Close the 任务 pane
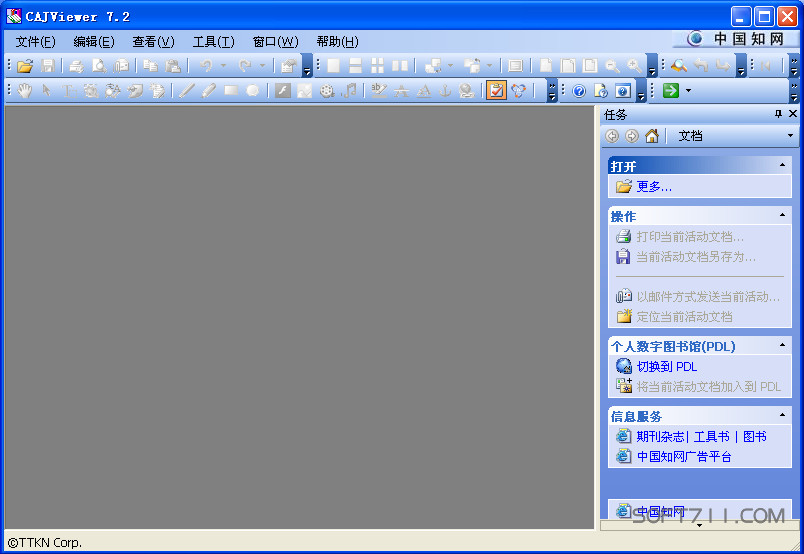This screenshot has width=804, height=554. [793, 114]
